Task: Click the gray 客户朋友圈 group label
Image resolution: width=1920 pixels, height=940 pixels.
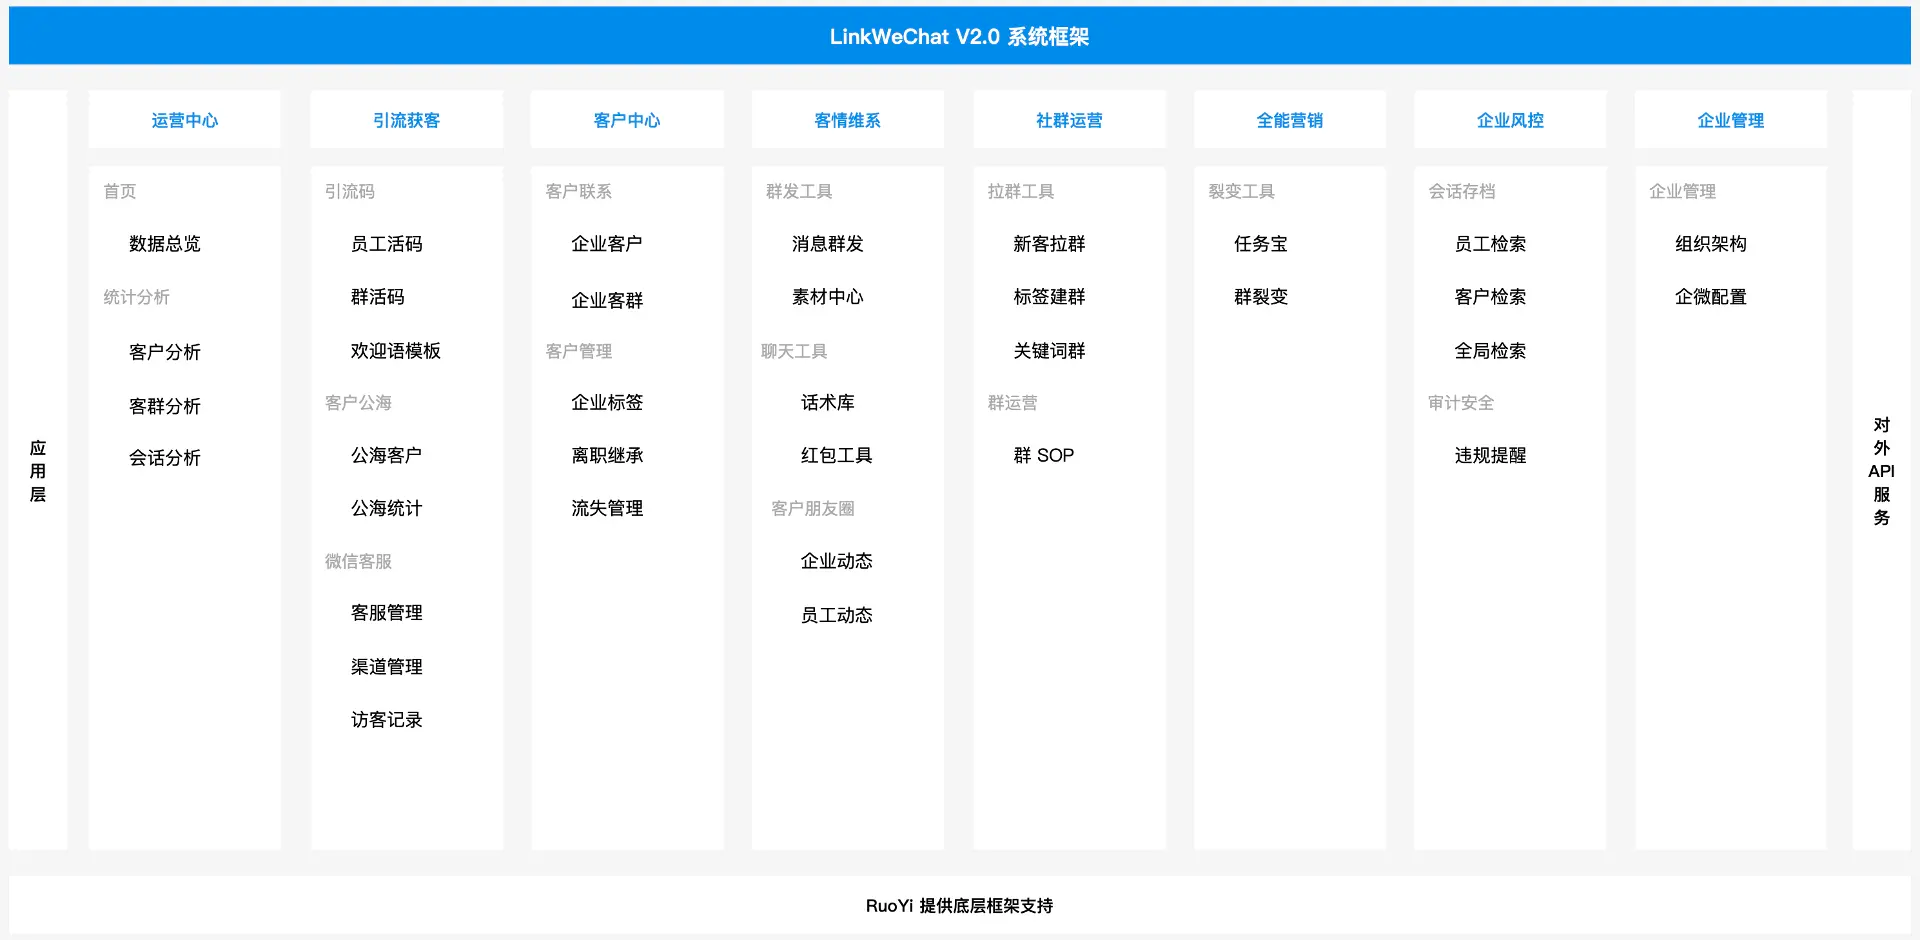Action: coord(813,509)
